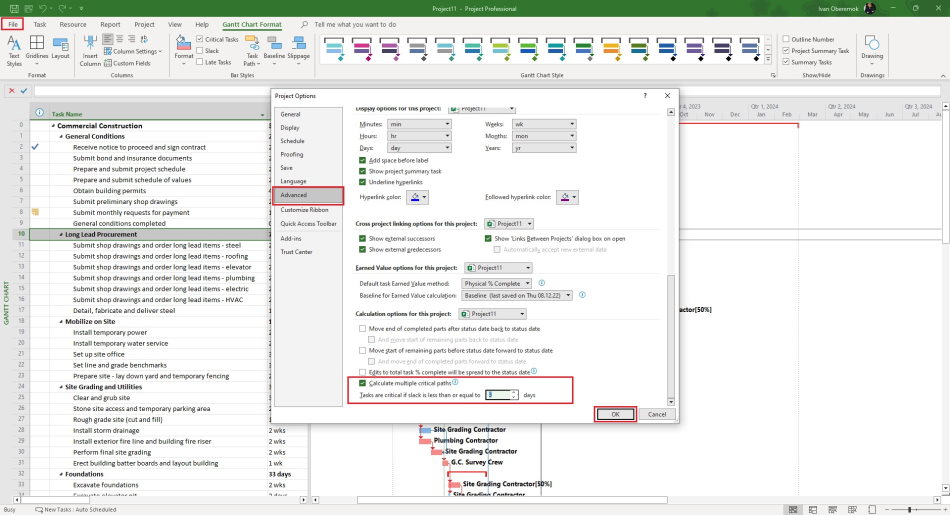Viewport: 950px width, 515px height.
Task: Toggle Critical Tasks checkbox in ribbon
Action: click(199, 39)
